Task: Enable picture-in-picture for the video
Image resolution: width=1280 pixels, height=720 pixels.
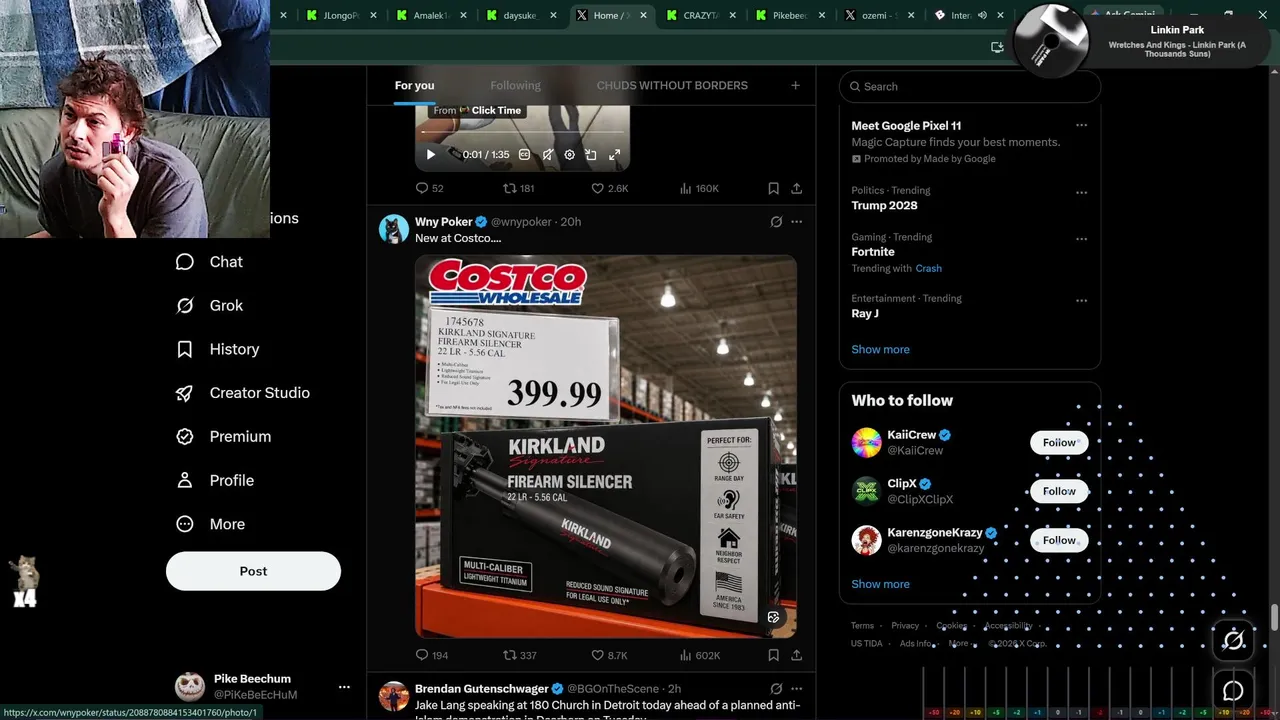Action: pyautogui.click(x=591, y=155)
